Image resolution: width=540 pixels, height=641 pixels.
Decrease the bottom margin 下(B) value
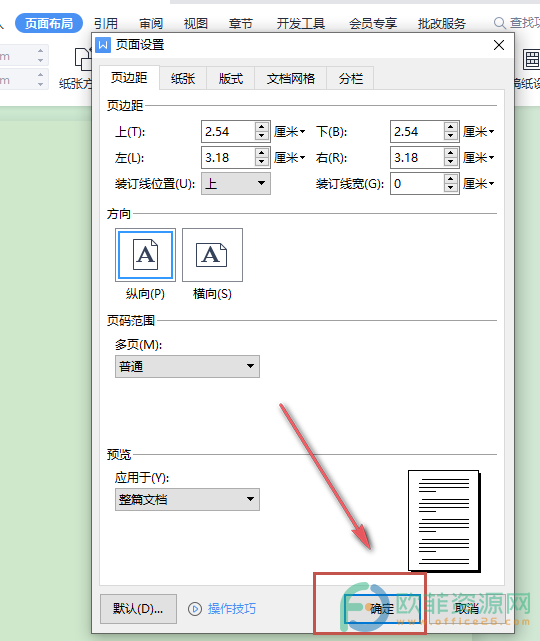point(450,136)
